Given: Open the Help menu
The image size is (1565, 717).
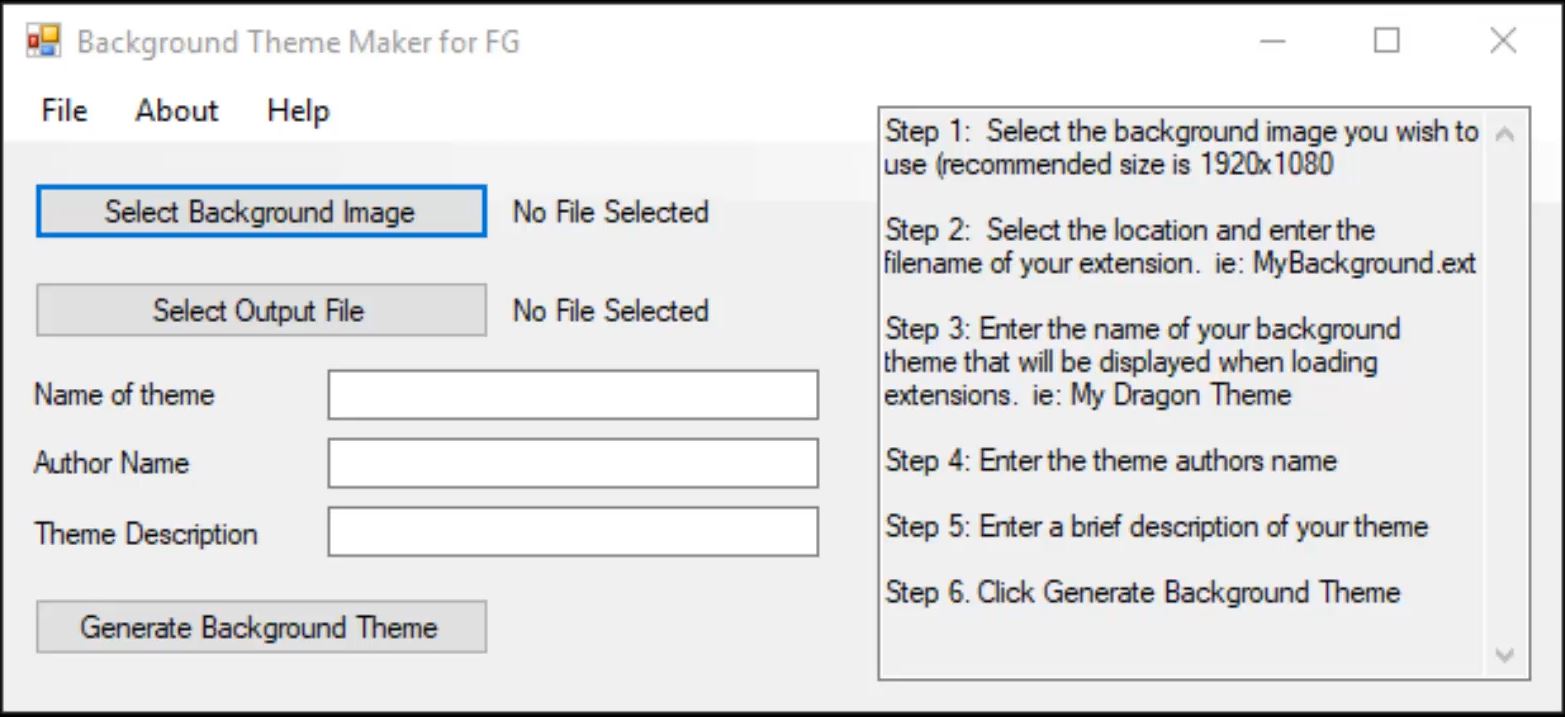Looking at the screenshot, I should click(x=298, y=110).
